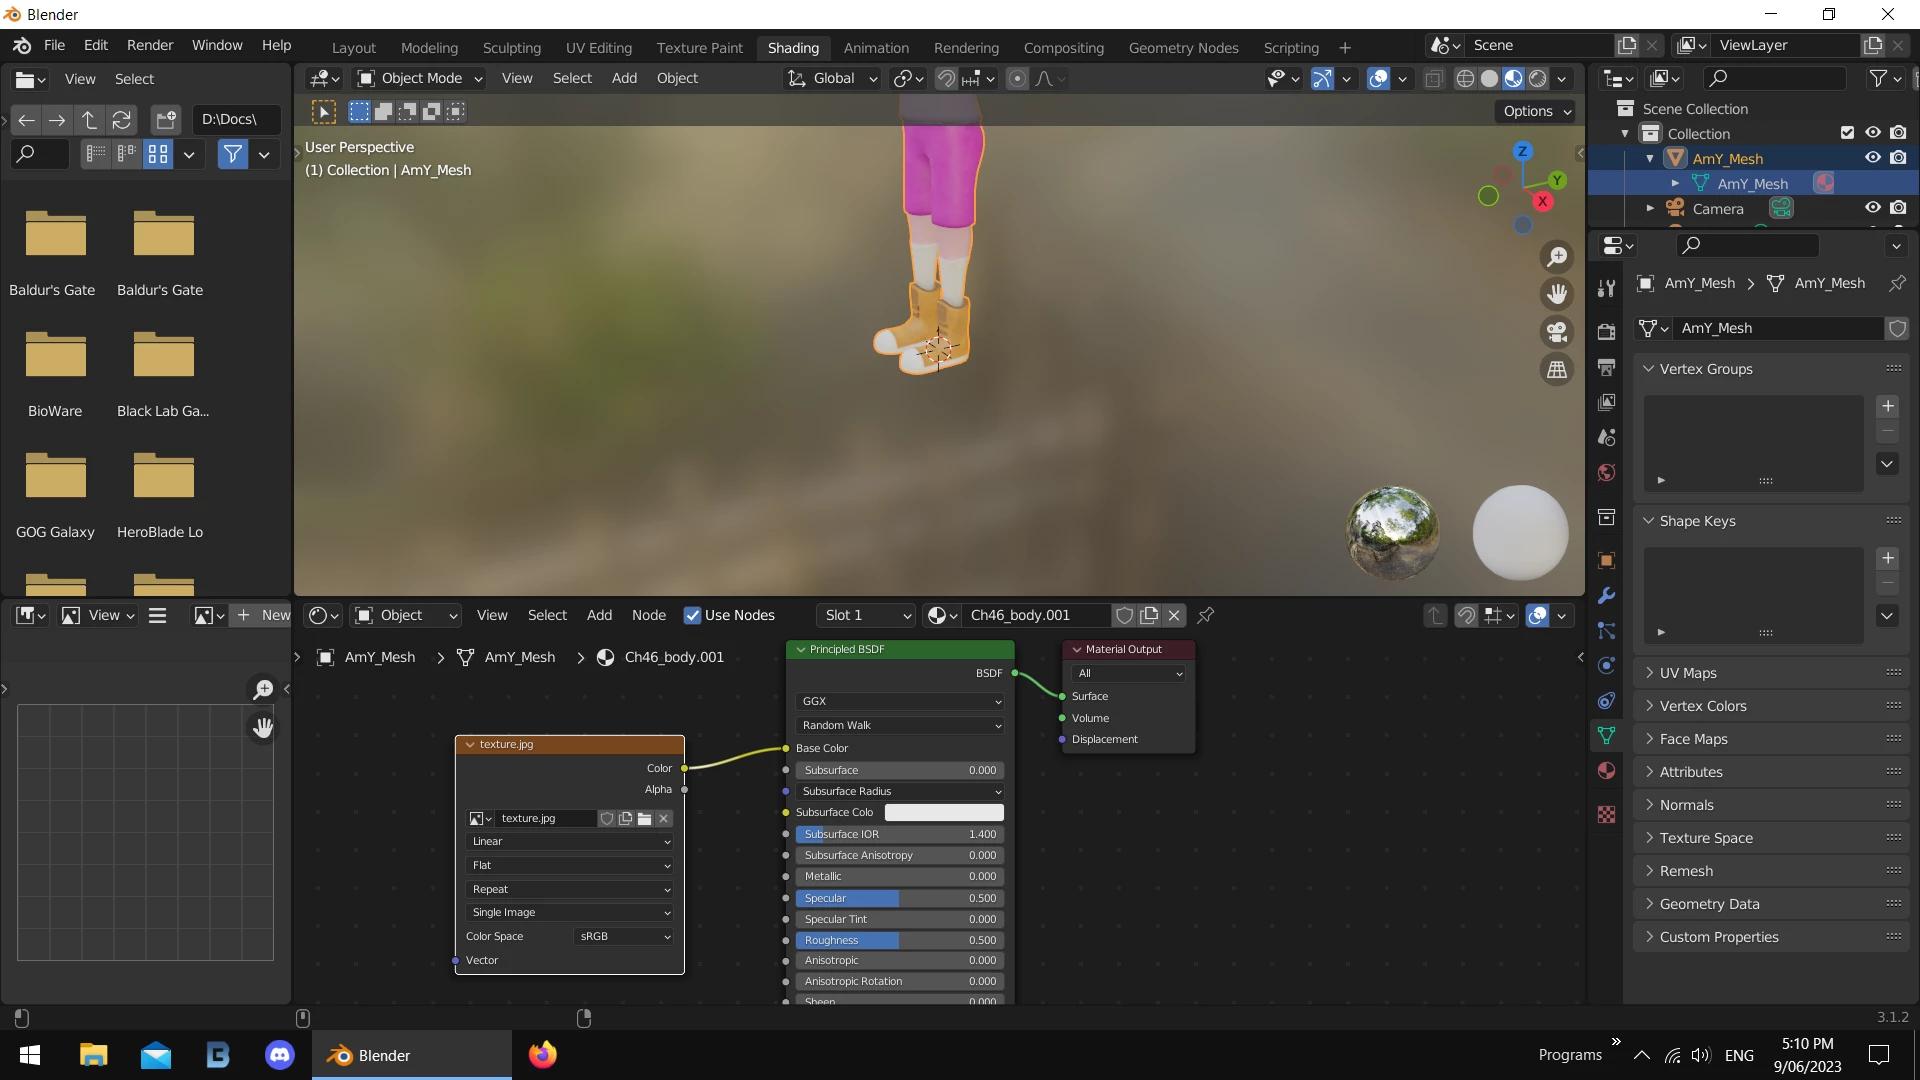Screen dimensions: 1920x1080
Task: Open Modifier properties wrench icon
Action: (1606, 596)
